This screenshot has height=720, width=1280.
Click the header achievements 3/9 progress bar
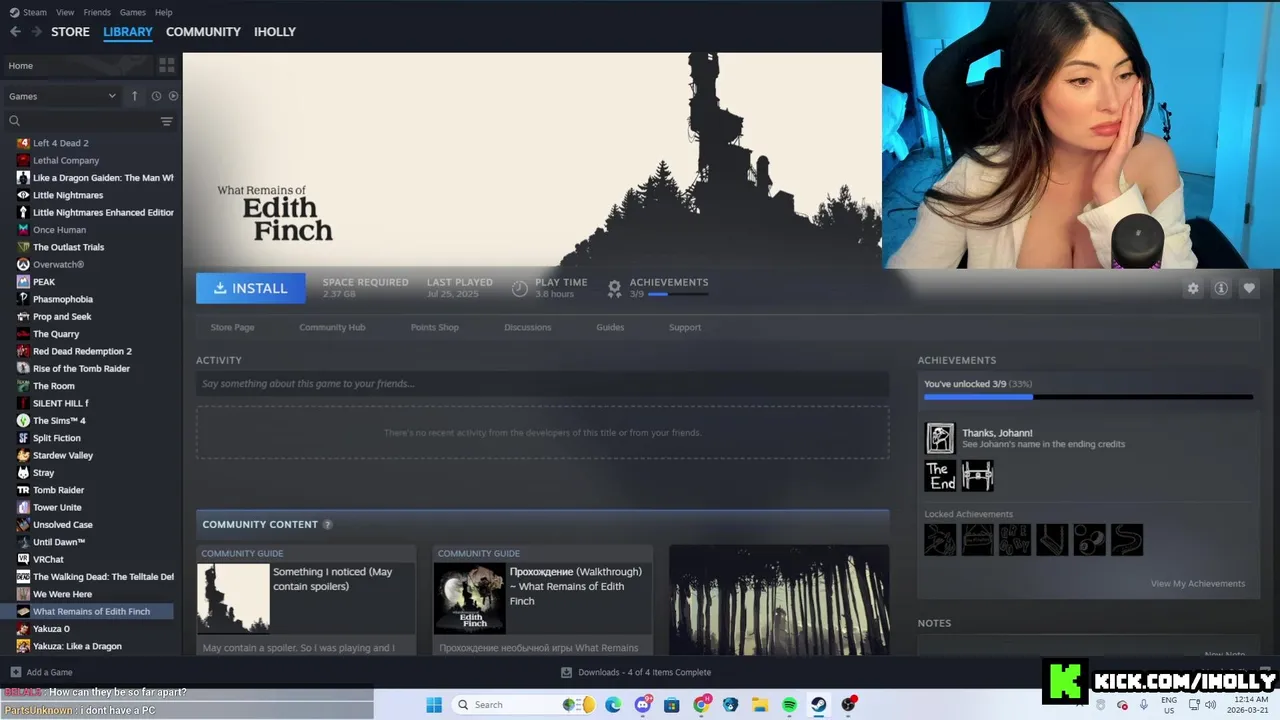pyautogui.click(x=678, y=294)
